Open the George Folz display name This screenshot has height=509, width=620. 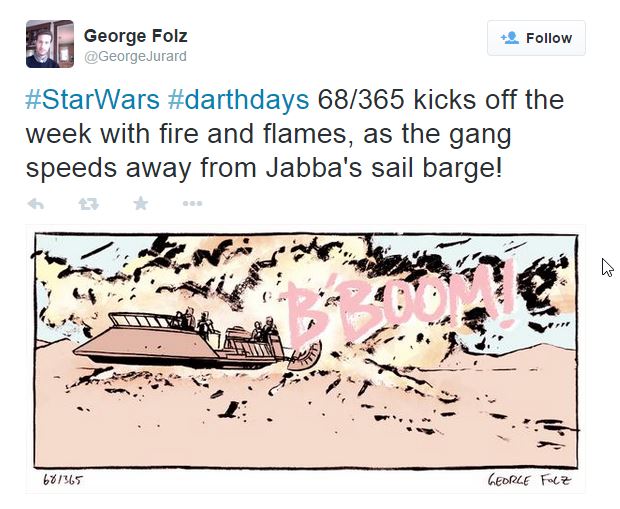[x=136, y=36]
